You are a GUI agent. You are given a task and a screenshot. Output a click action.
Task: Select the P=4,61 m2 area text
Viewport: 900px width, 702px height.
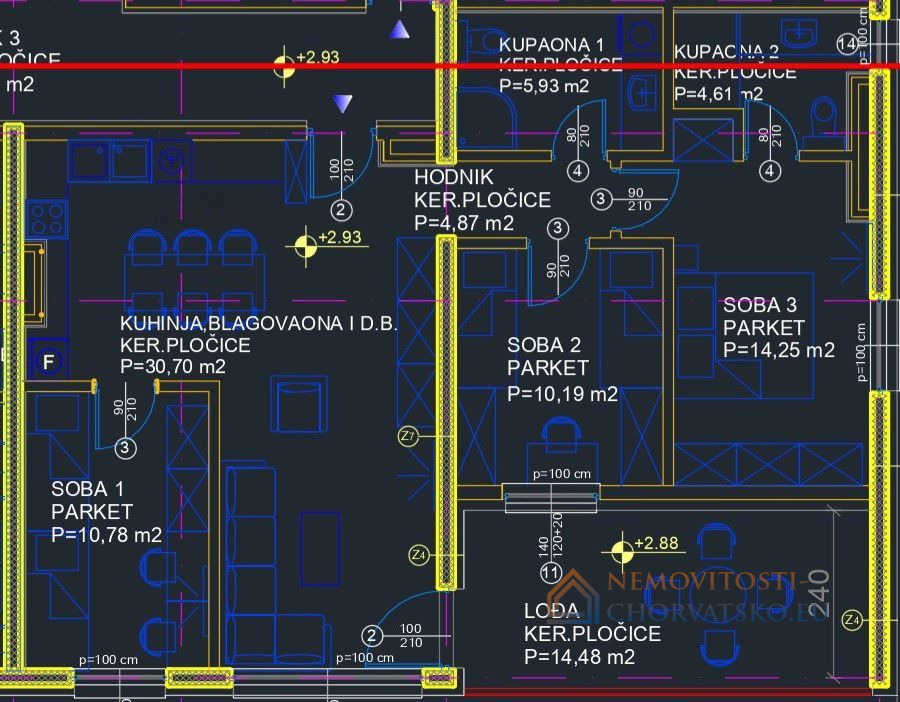[x=719, y=94]
